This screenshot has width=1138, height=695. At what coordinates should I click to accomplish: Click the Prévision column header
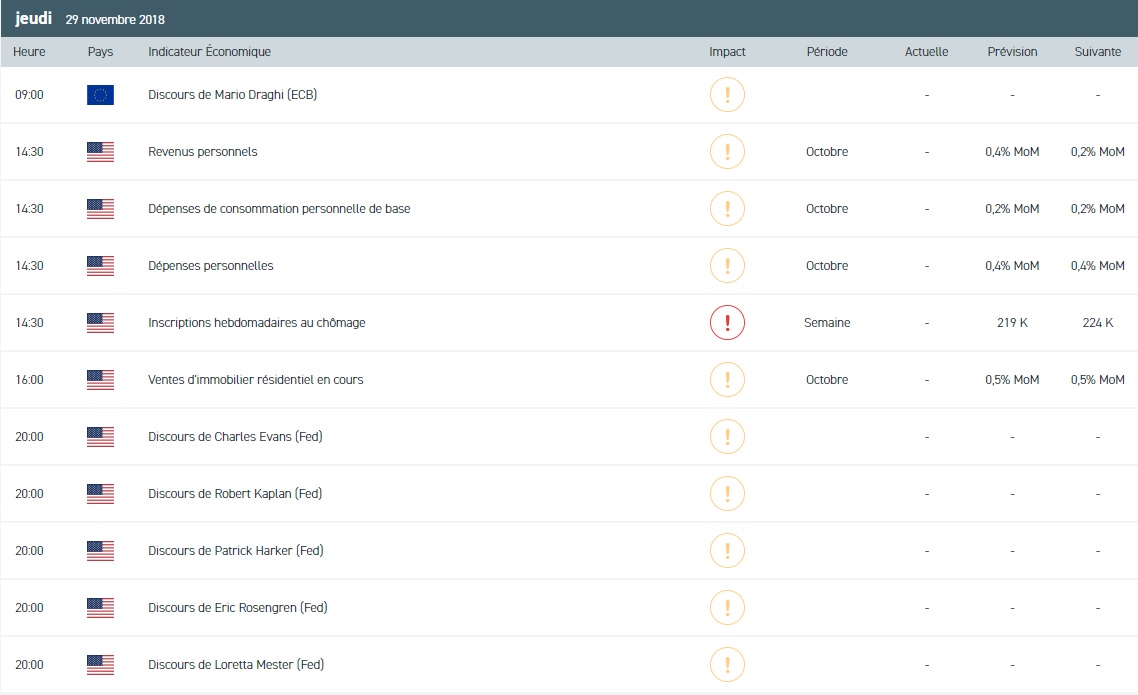click(x=1012, y=52)
